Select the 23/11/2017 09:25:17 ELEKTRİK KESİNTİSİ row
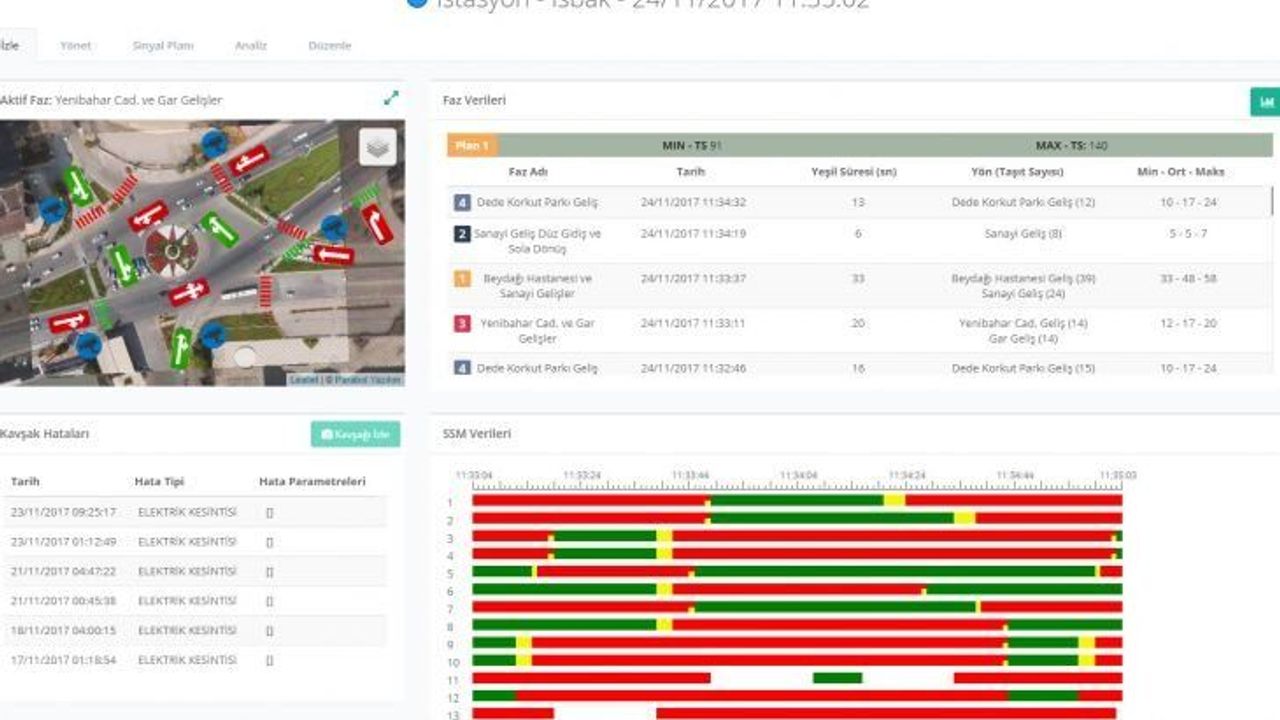Screen dimensions: 1280x720 [193, 512]
